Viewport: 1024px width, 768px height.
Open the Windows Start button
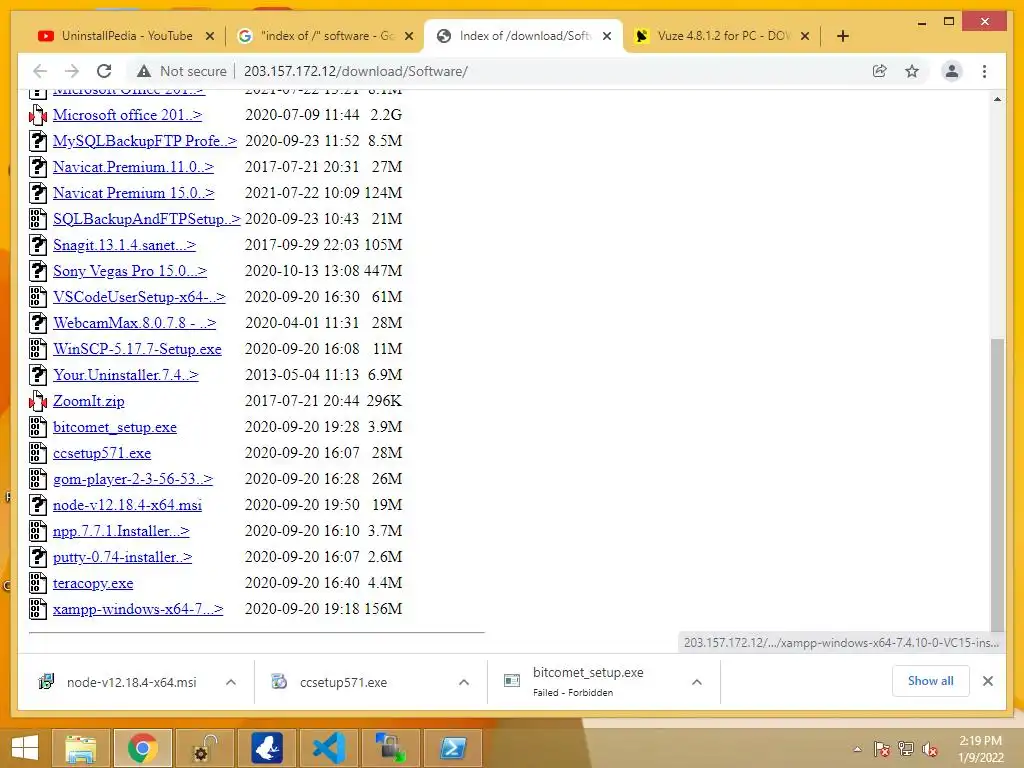[25, 748]
